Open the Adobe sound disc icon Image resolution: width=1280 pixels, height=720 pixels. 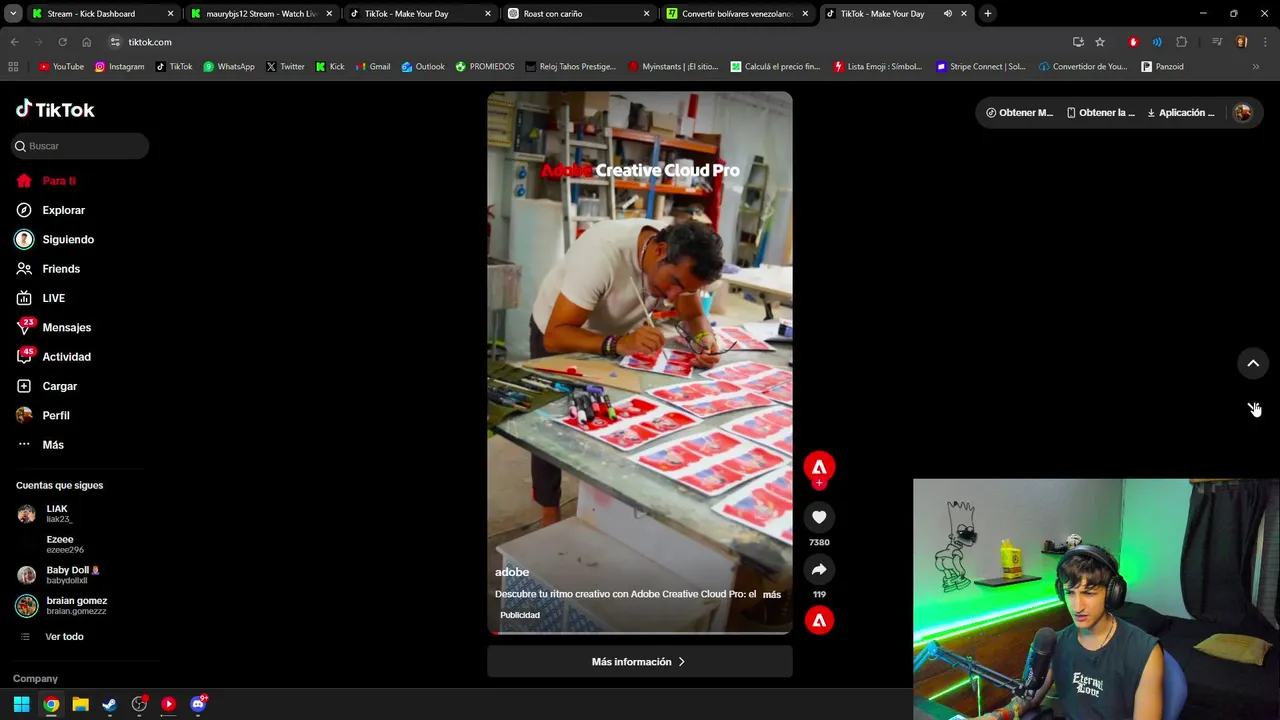[819, 621]
